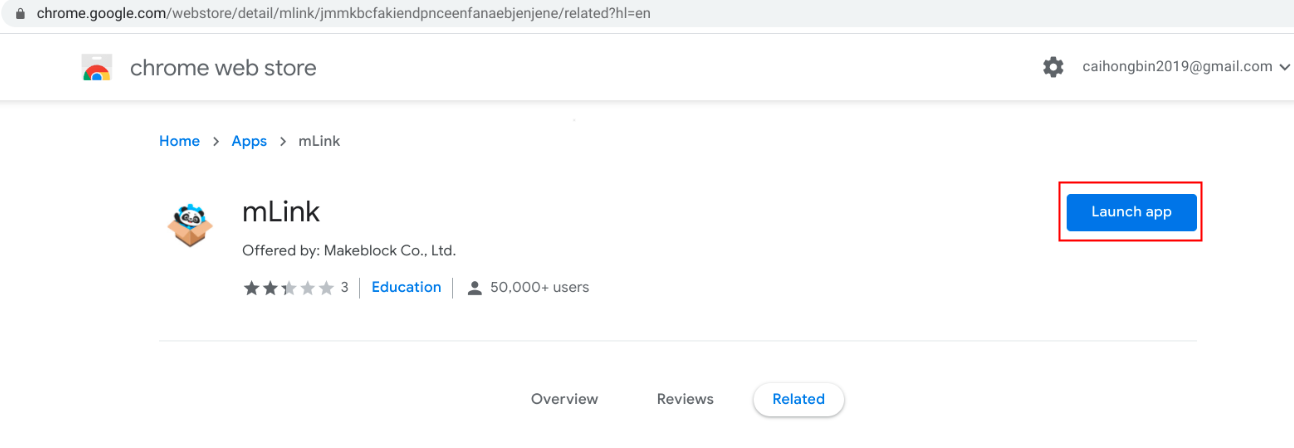The height and width of the screenshot is (448, 1294).
Task: Select the Related tab
Action: coord(798,399)
